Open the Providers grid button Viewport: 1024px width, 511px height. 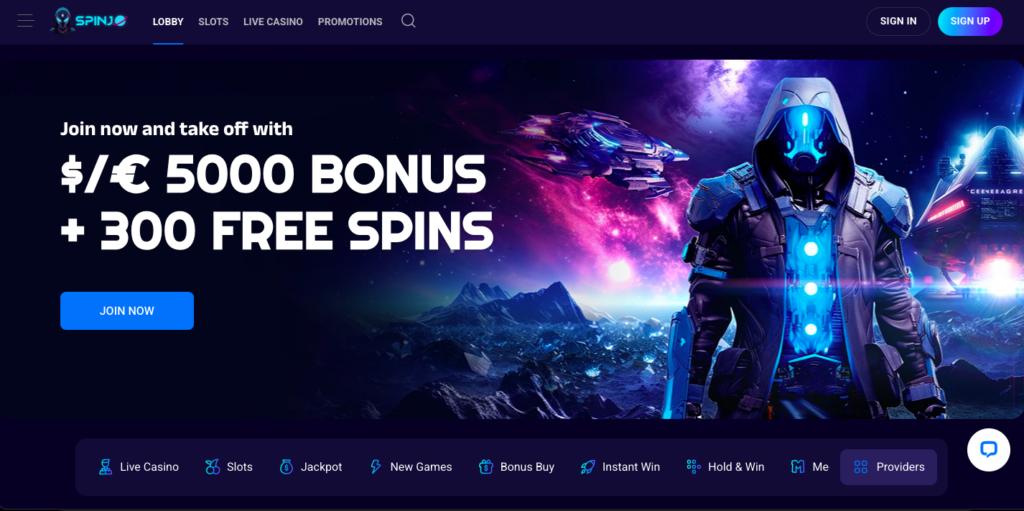(x=888, y=467)
